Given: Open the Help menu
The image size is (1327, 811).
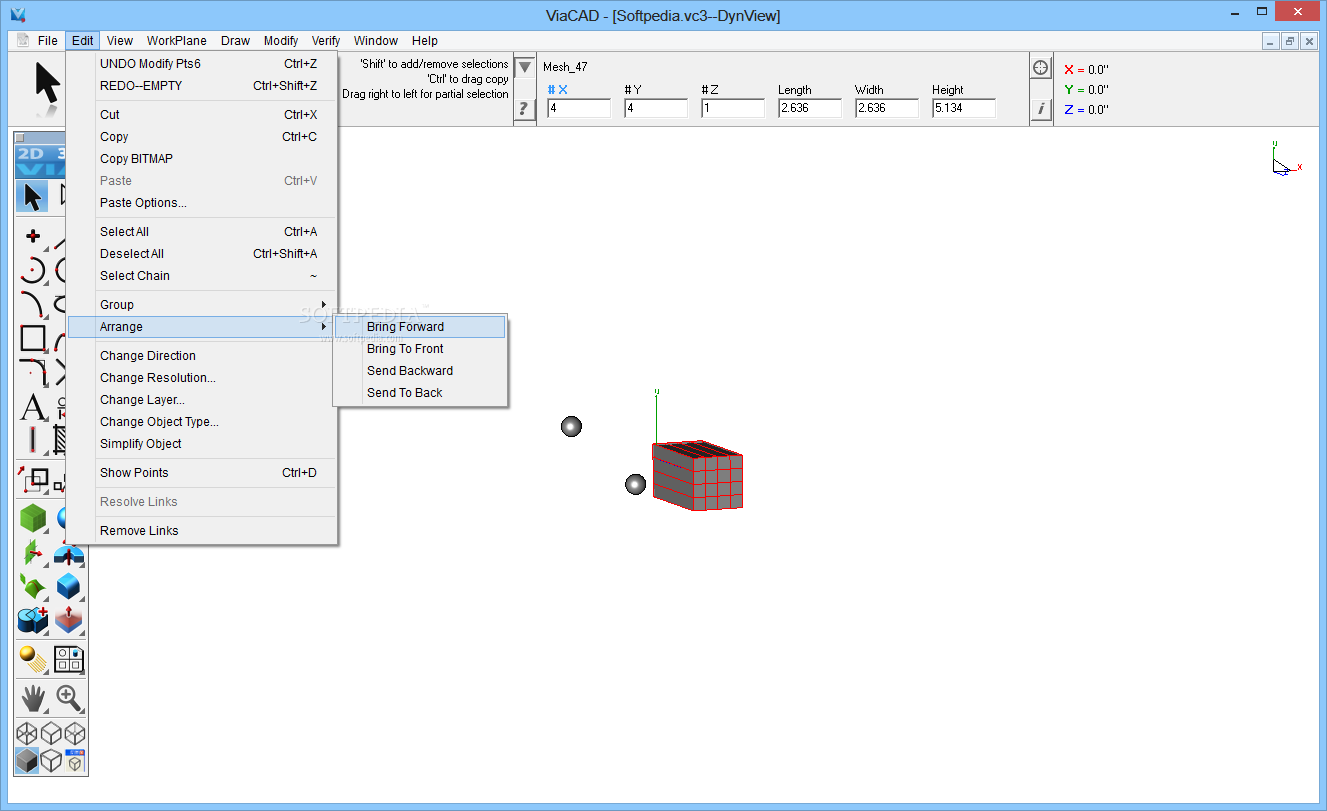Looking at the screenshot, I should tap(425, 41).
